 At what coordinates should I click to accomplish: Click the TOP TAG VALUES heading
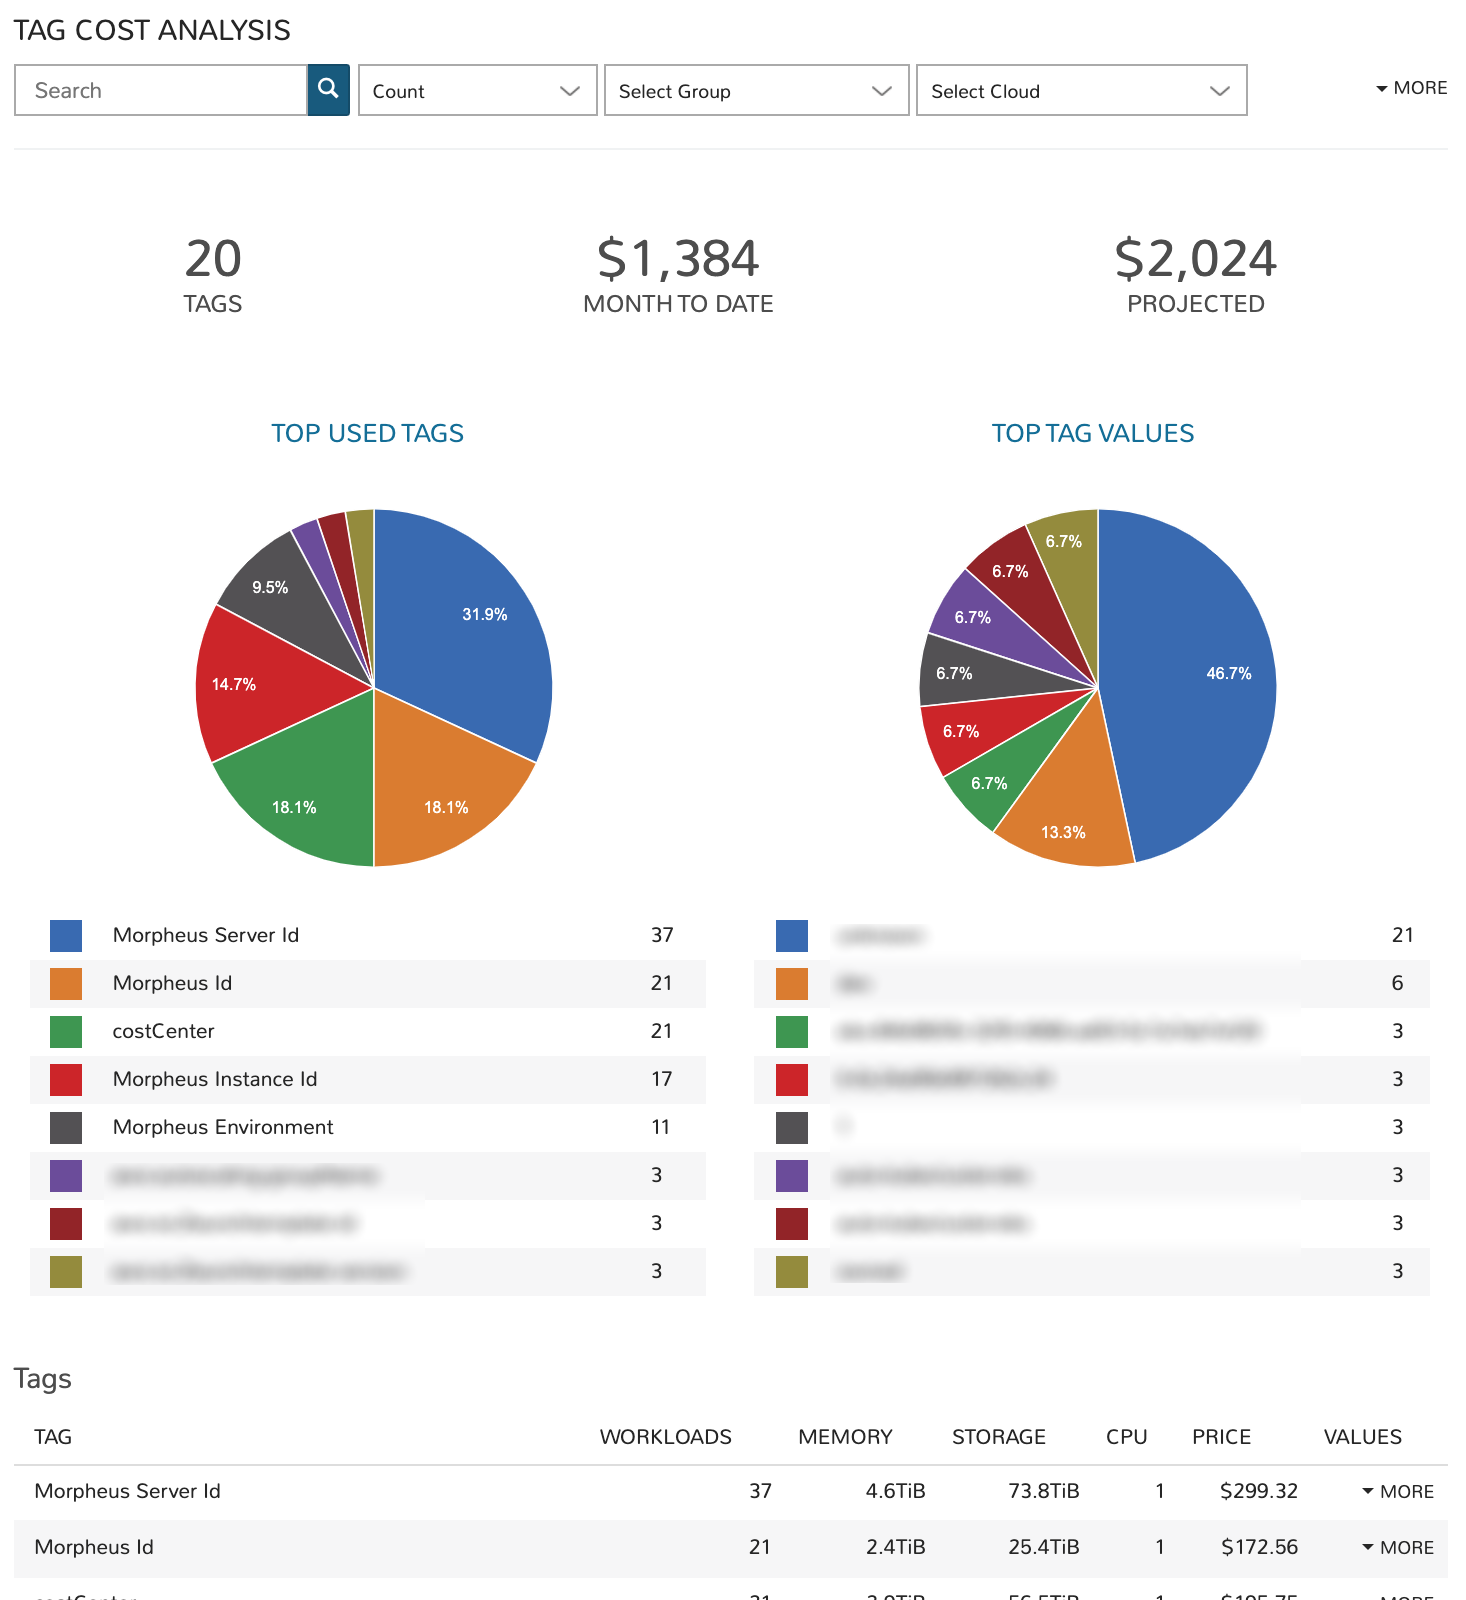pyautogui.click(x=1092, y=433)
